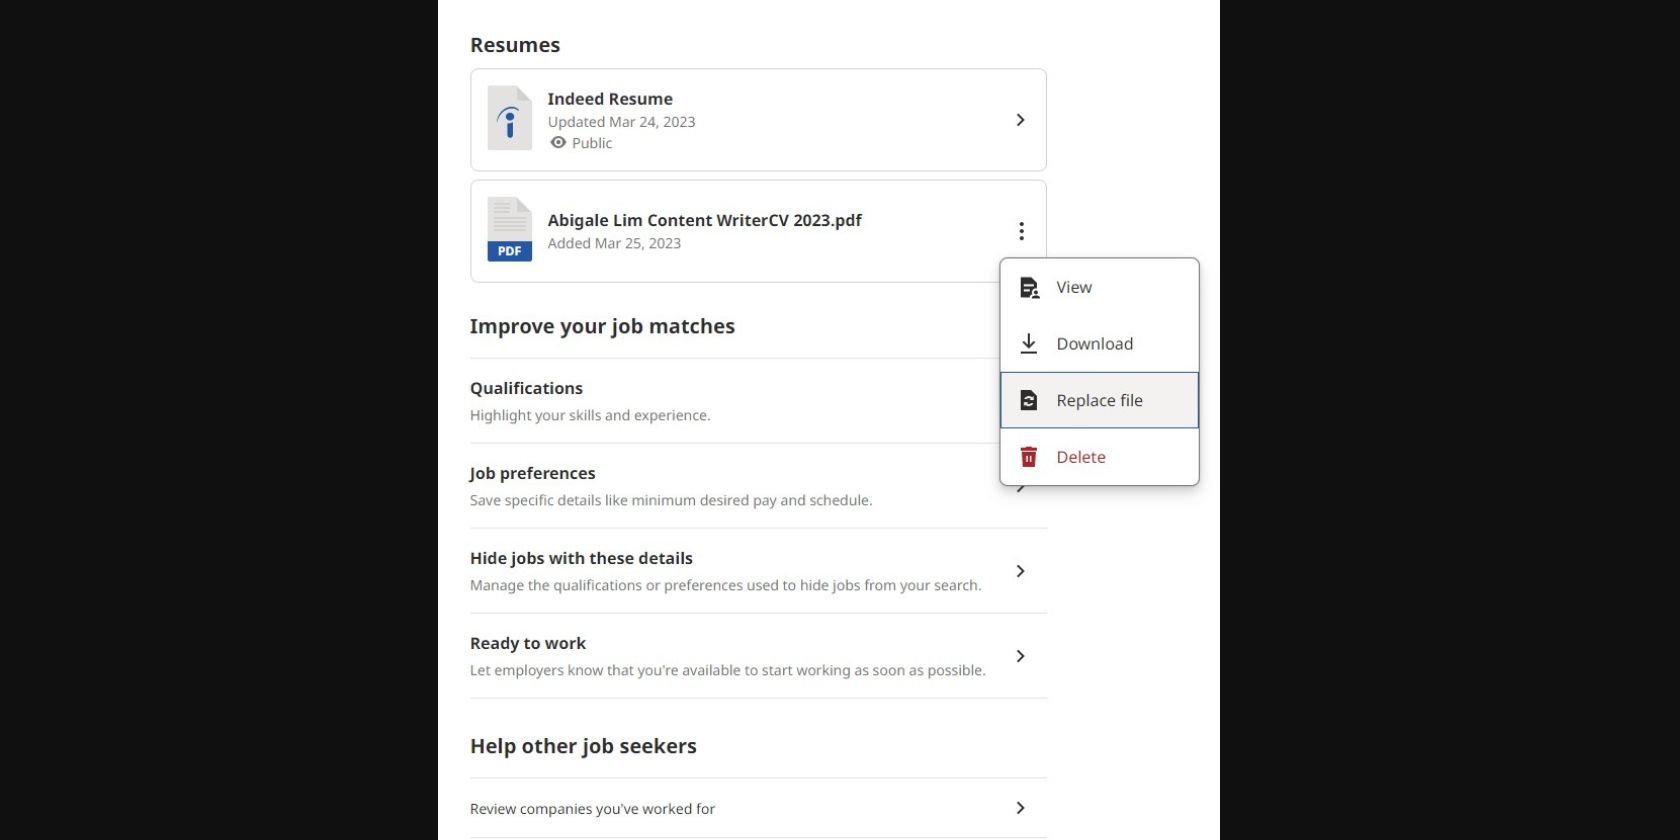The image size is (1680, 840).
Task: Click the Download arrow icon
Action: click(x=1028, y=344)
